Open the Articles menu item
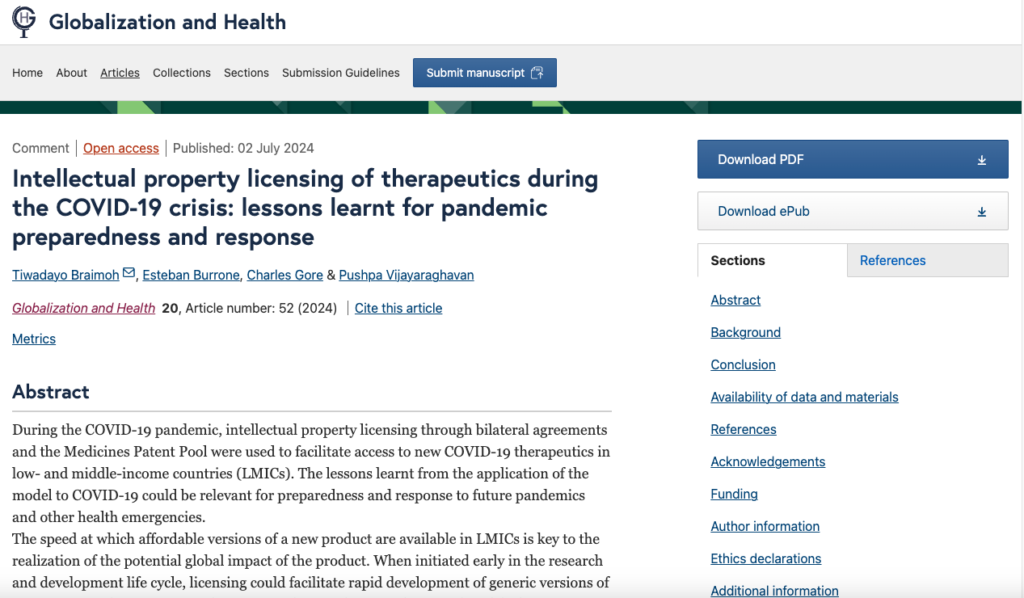The width and height of the screenshot is (1024, 598). coord(120,73)
